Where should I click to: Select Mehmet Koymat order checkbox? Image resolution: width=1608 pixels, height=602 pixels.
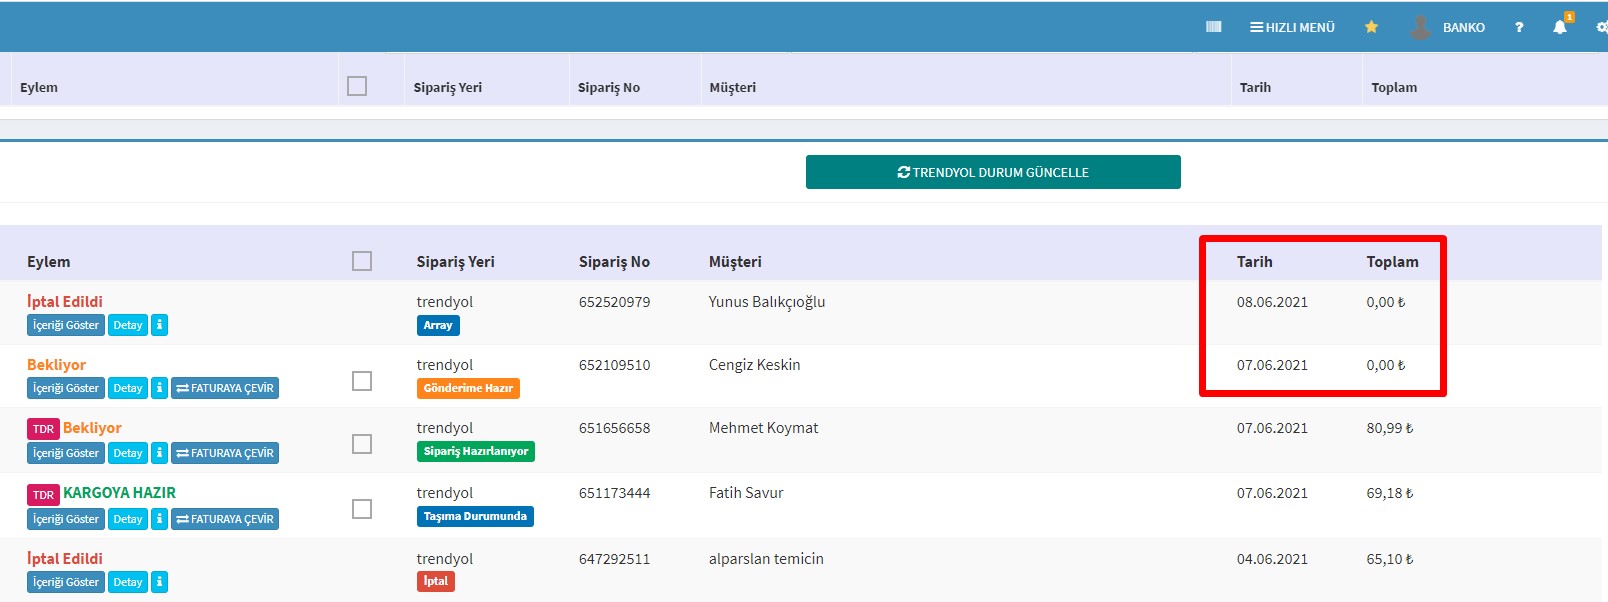coord(362,444)
